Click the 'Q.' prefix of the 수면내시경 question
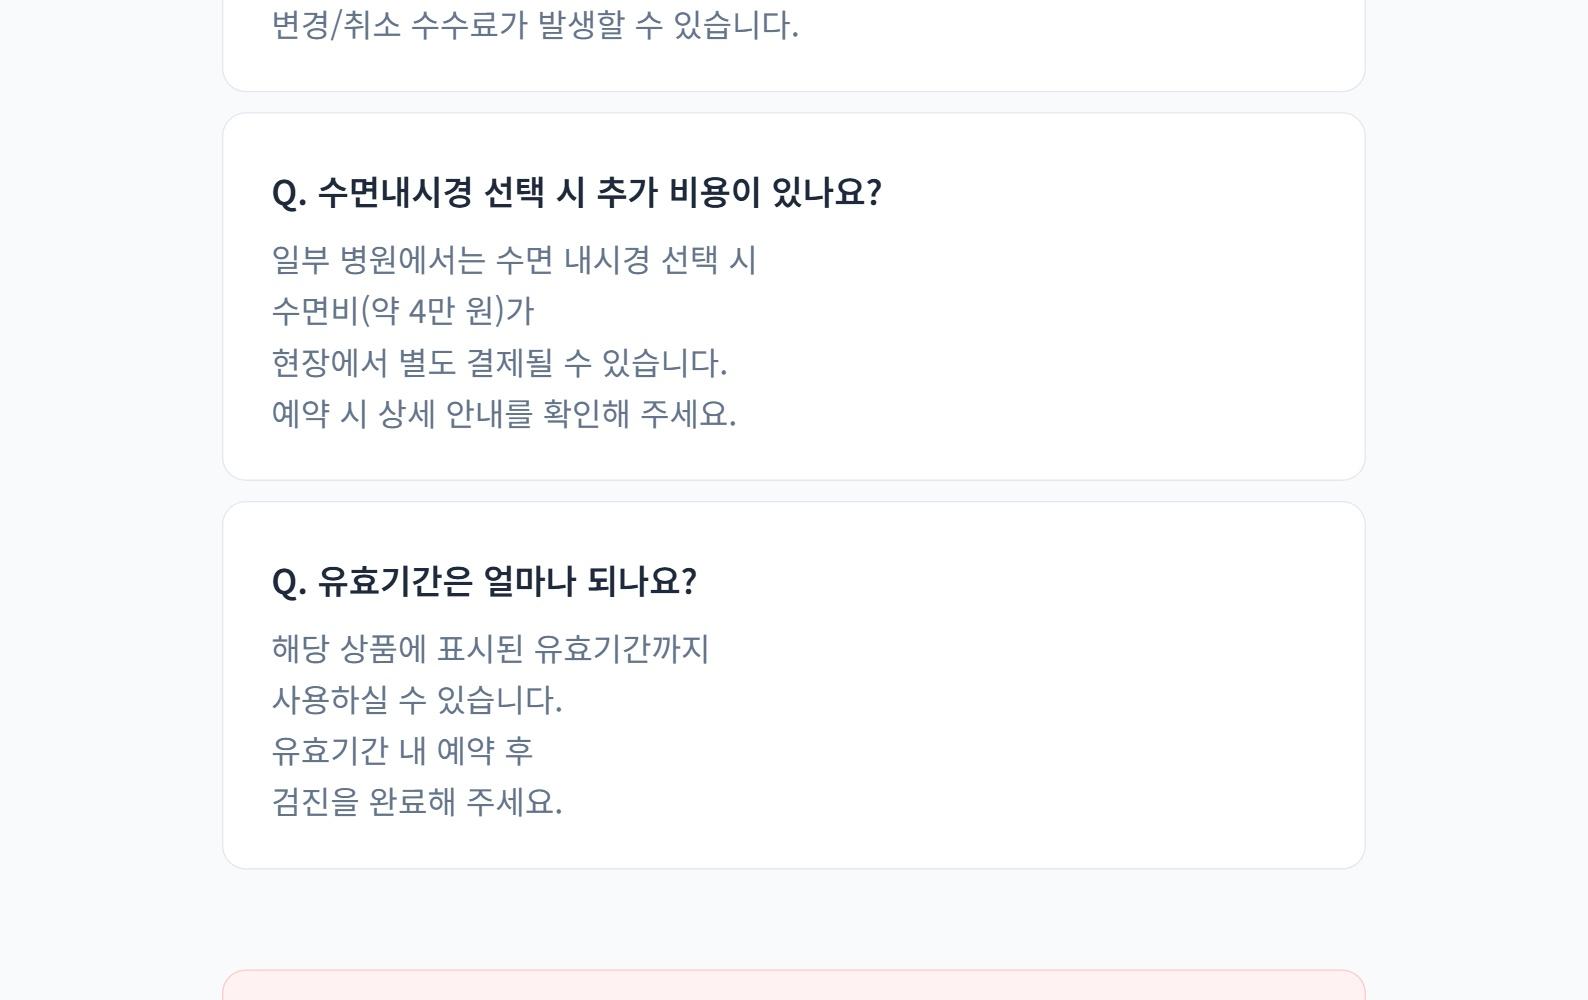 click(289, 193)
